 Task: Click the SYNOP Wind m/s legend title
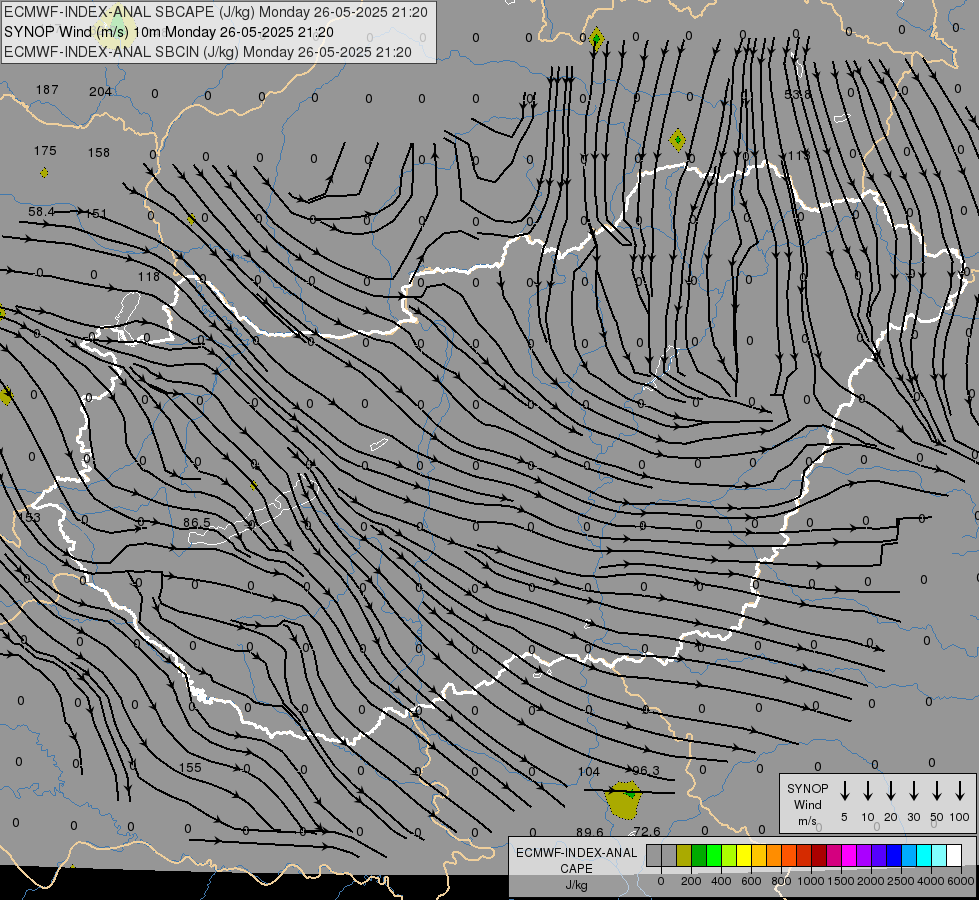[x=807, y=804]
